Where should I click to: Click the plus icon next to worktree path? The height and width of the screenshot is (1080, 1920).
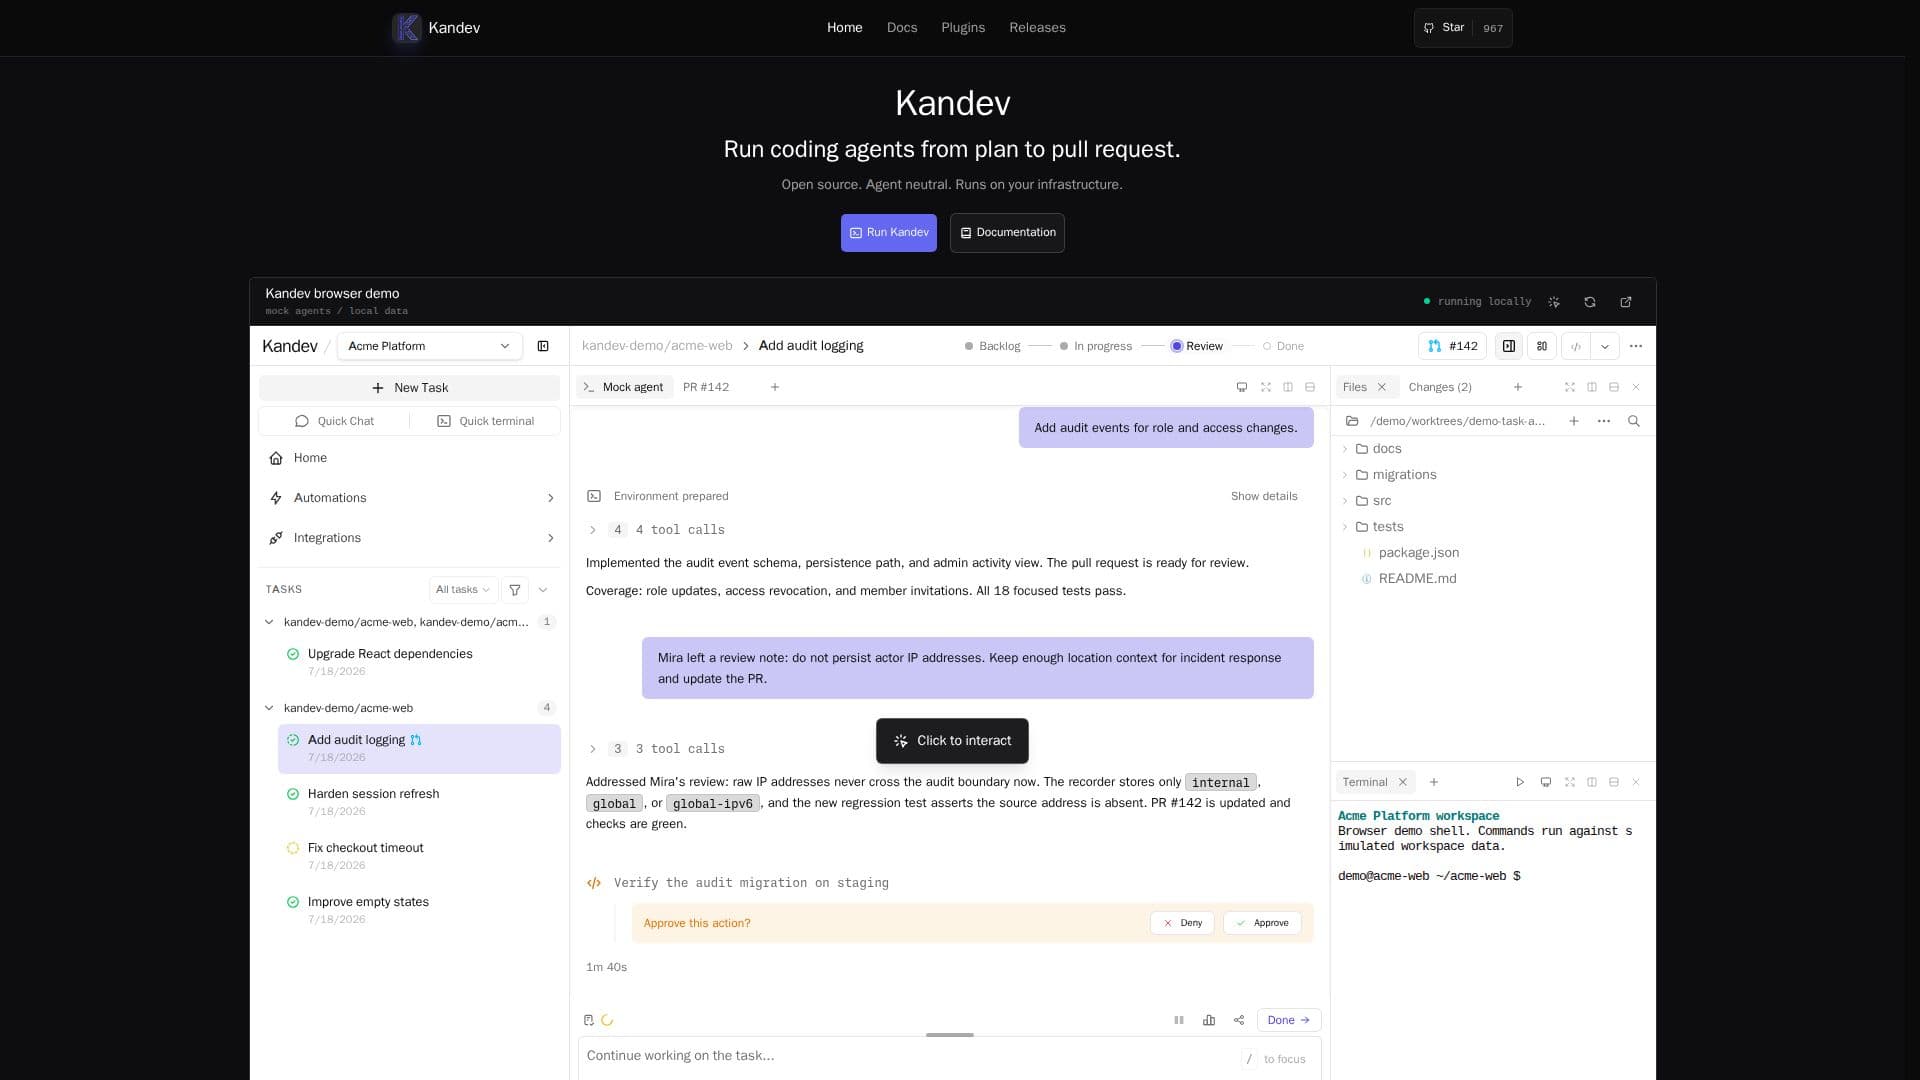click(x=1574, y=421)
